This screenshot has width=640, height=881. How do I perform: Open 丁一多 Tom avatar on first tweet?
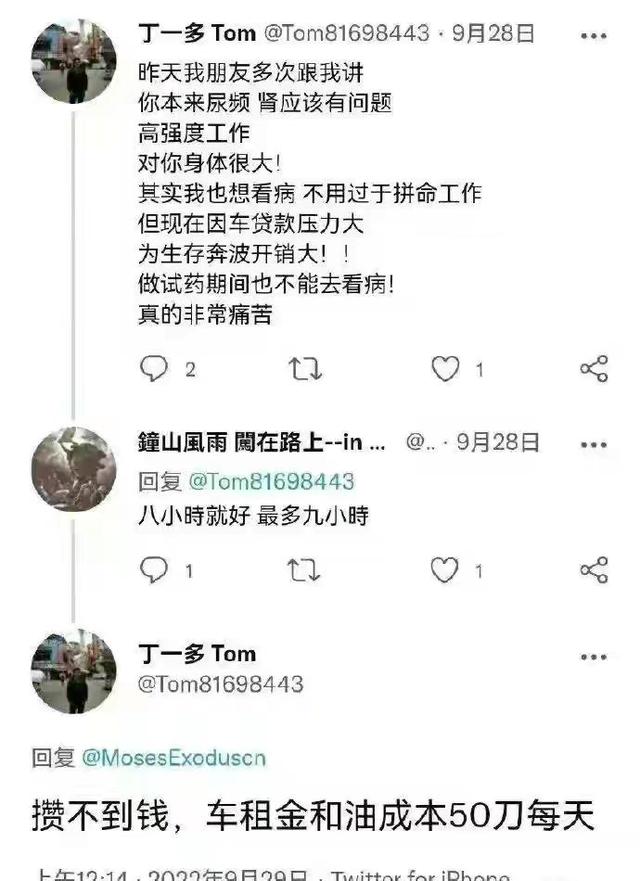click(x=73, y=62)
